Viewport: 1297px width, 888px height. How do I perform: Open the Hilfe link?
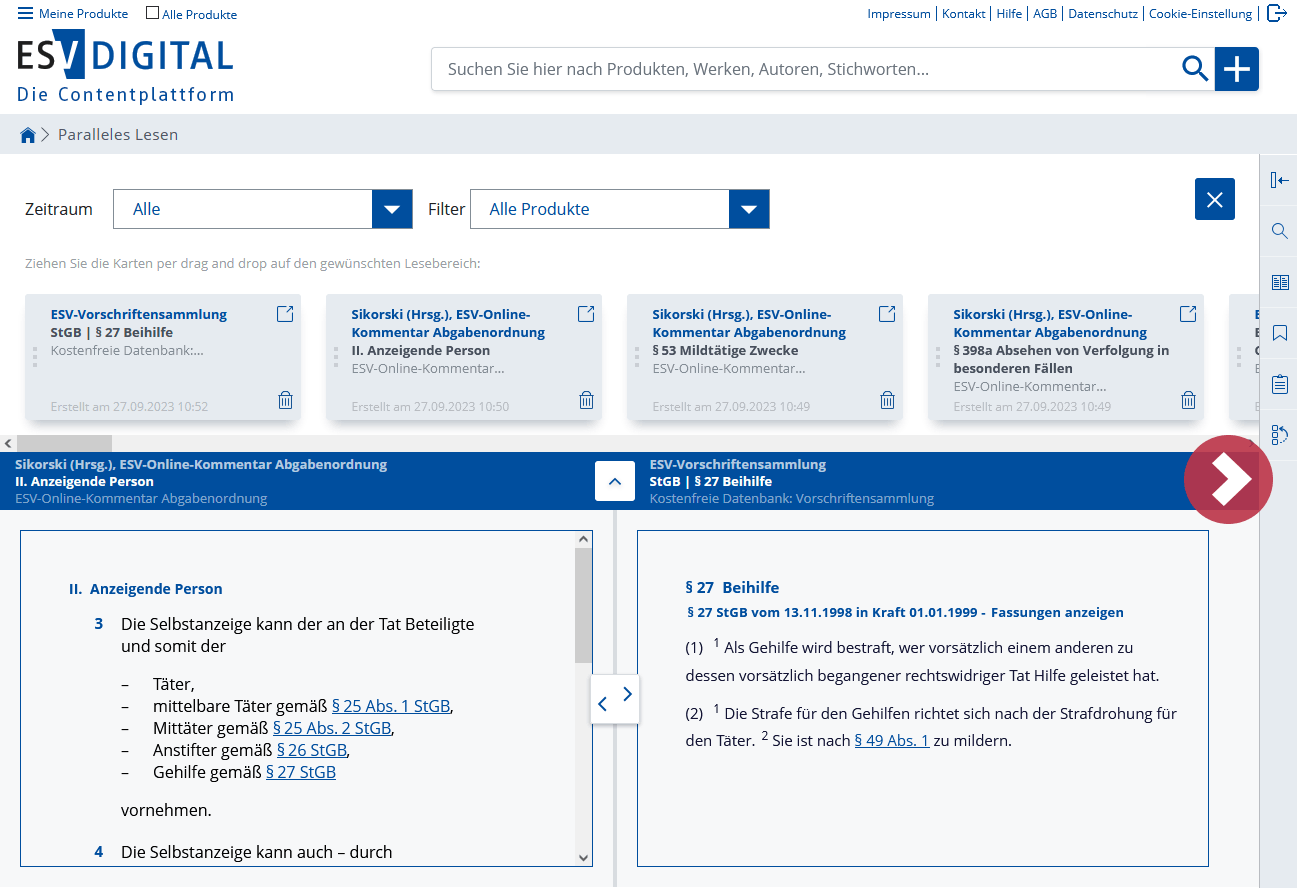(1009, 14)
